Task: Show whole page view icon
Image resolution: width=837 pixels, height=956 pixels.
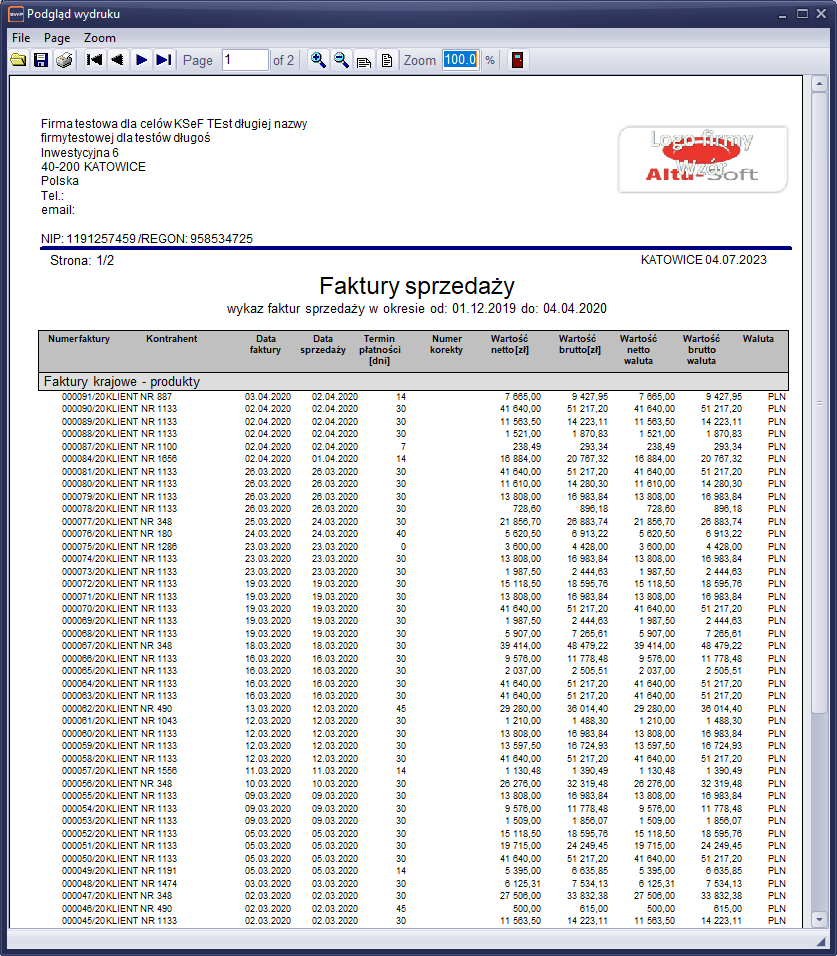Action: click(386, 60)
